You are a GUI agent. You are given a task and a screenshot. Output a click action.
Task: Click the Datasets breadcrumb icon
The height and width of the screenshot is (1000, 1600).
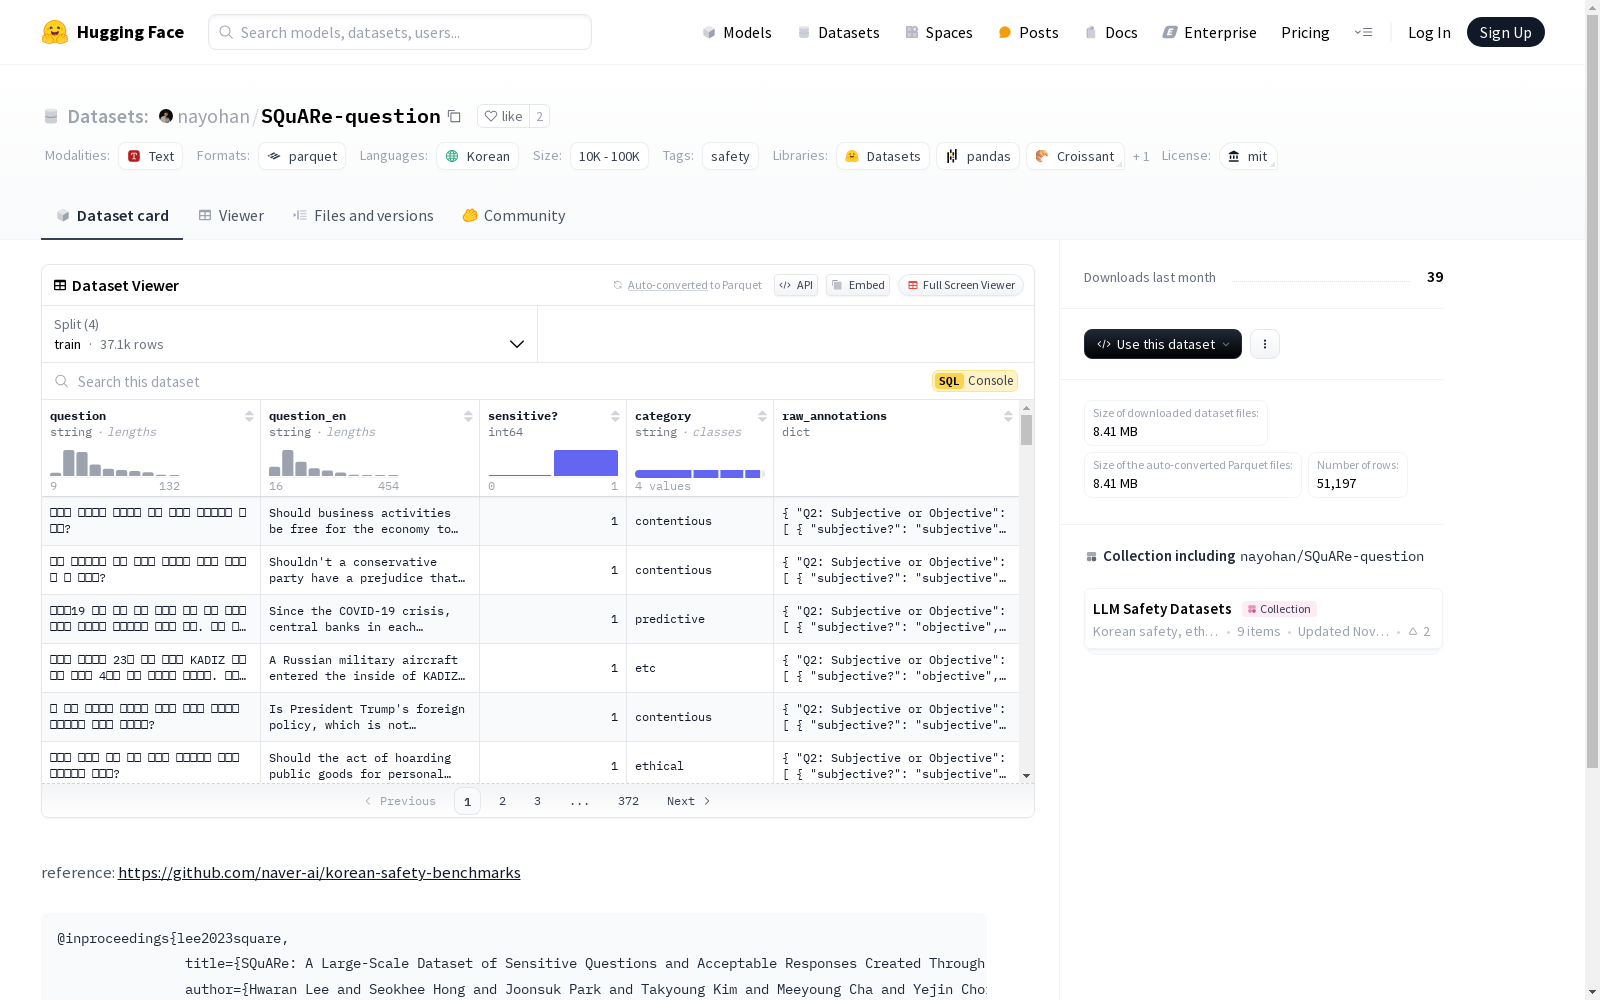tap(51, 117)
